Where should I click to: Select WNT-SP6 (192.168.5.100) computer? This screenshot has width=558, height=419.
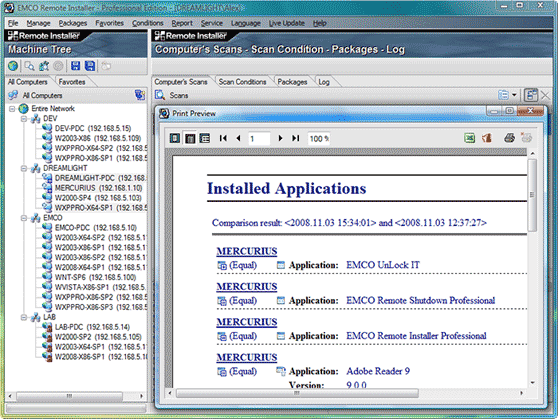(x=95, y=277)
